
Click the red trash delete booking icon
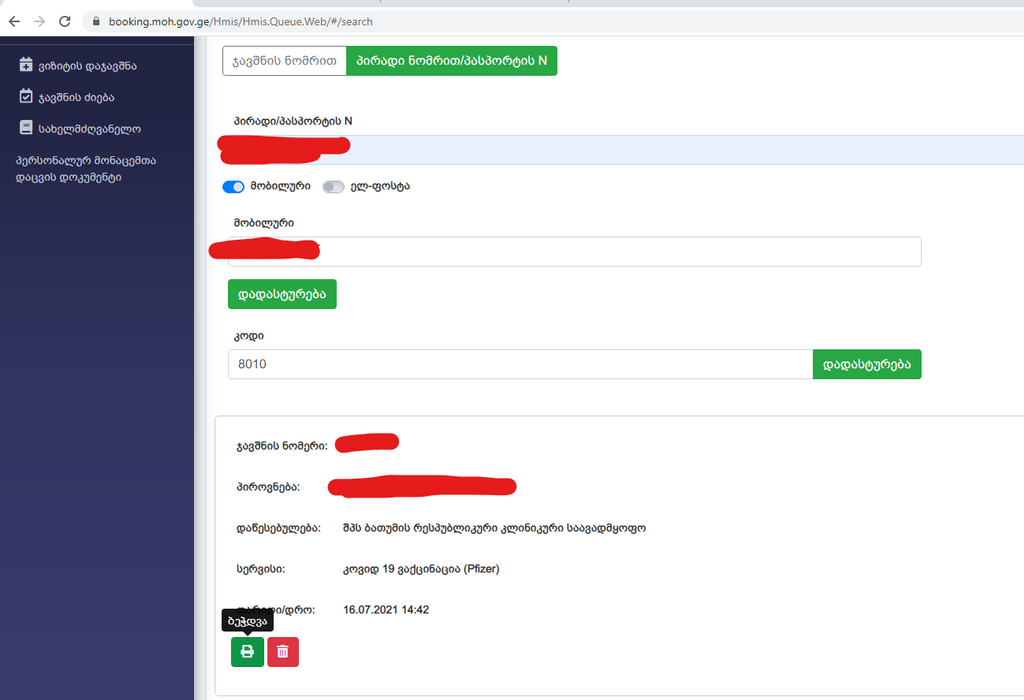[x=283, y=652]
